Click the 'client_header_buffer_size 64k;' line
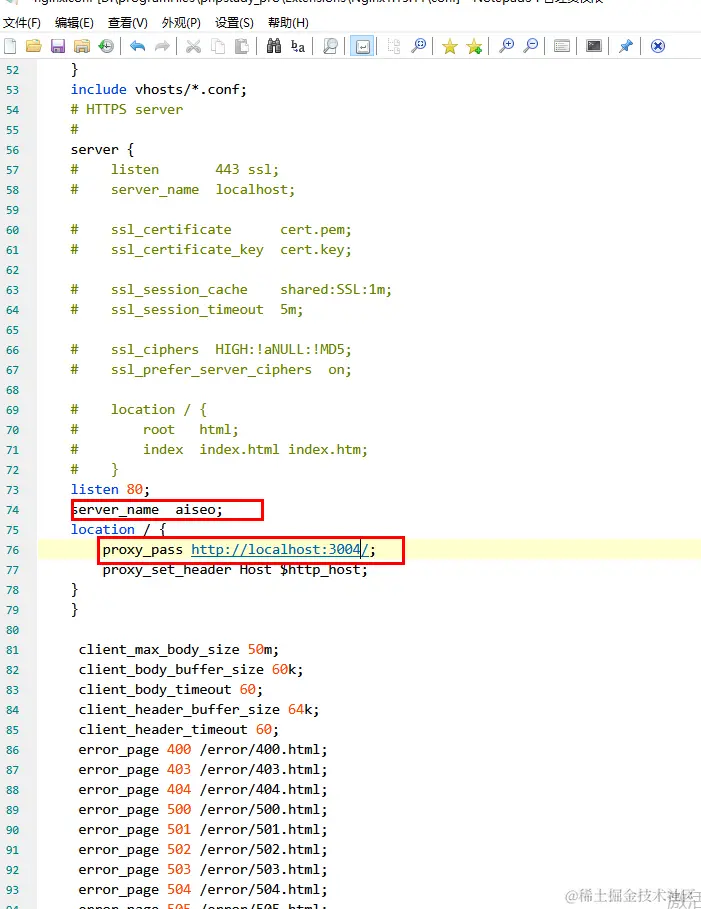Image resolution: width=701 pixels, height=909 pixels. (x=199, y=710)
